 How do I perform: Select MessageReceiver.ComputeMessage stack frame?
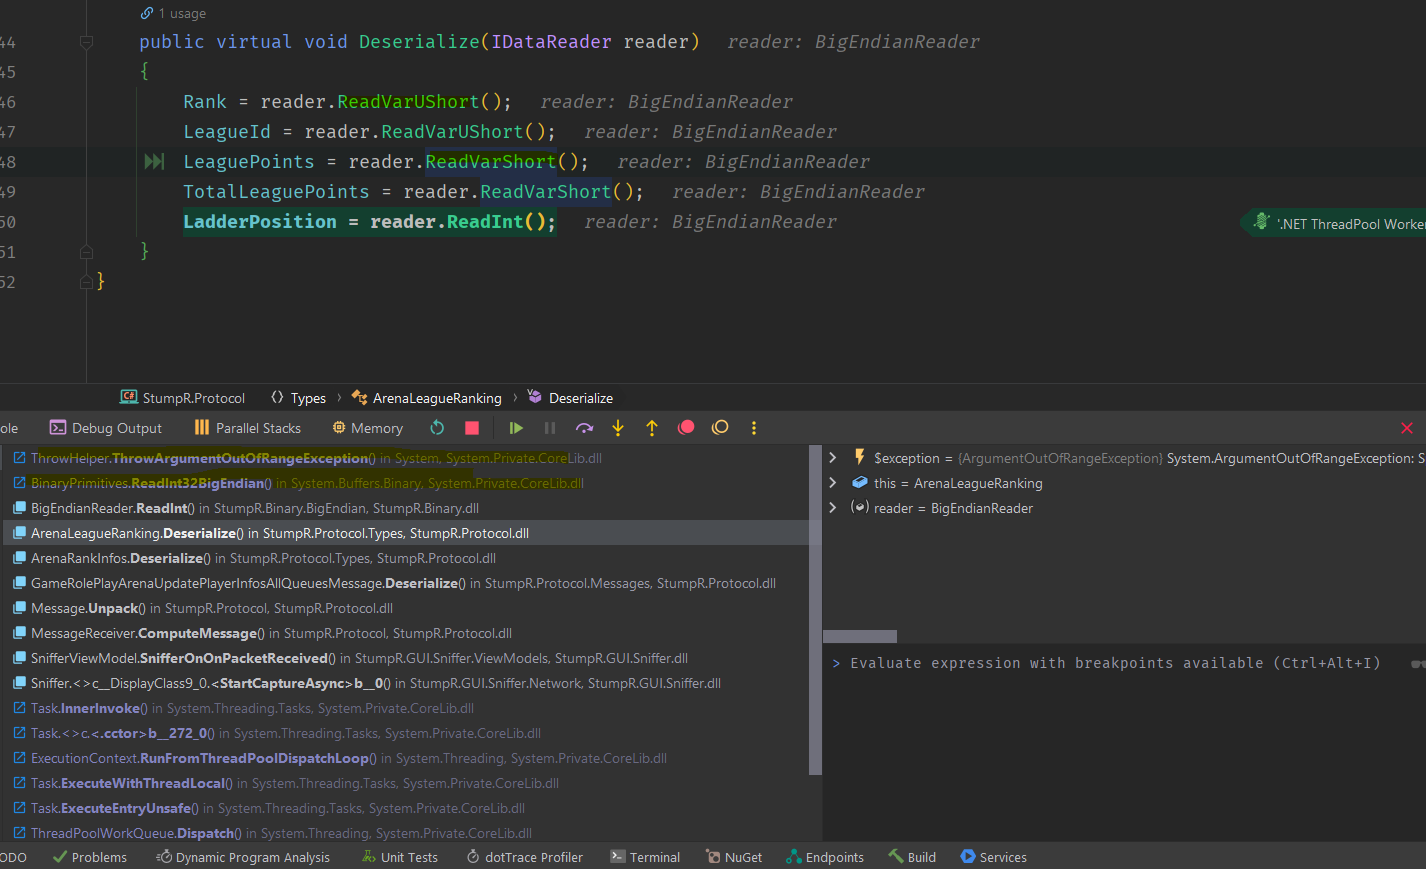(x=406, y=633)
